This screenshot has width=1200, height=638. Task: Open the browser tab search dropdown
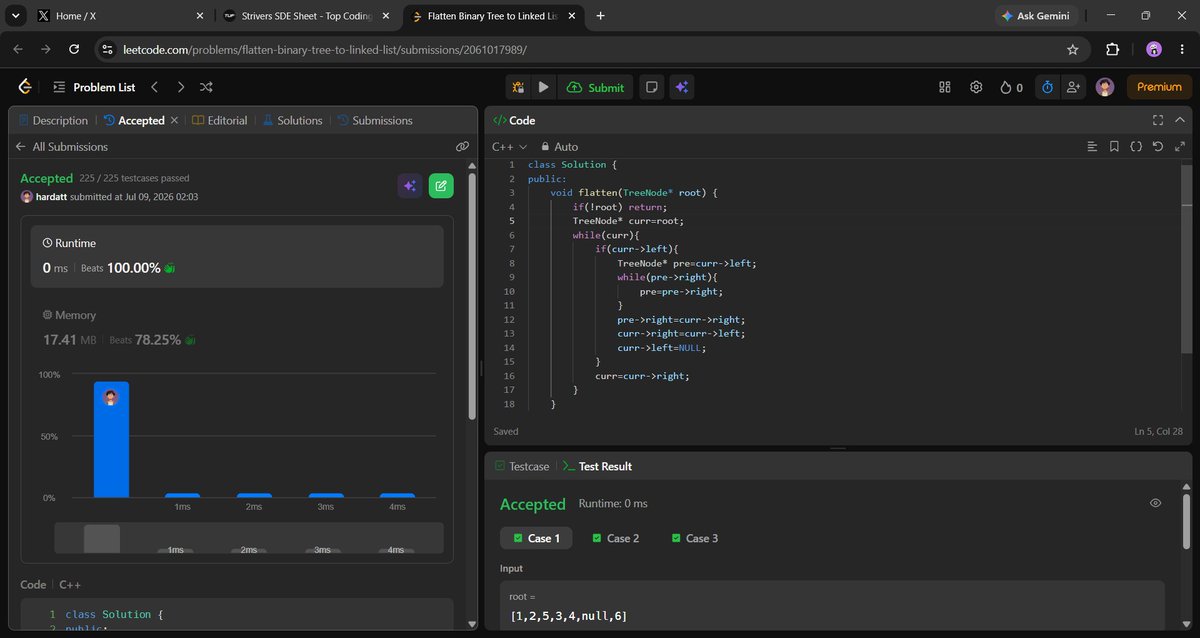[14, 16]
